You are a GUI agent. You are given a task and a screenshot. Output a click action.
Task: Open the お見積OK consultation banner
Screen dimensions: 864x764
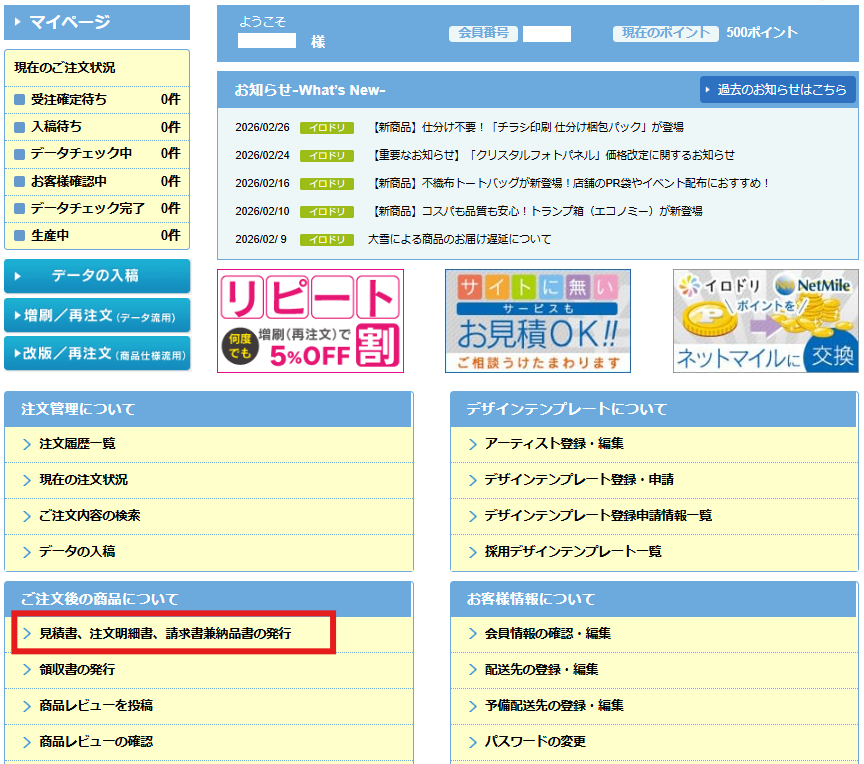point(537,320)
